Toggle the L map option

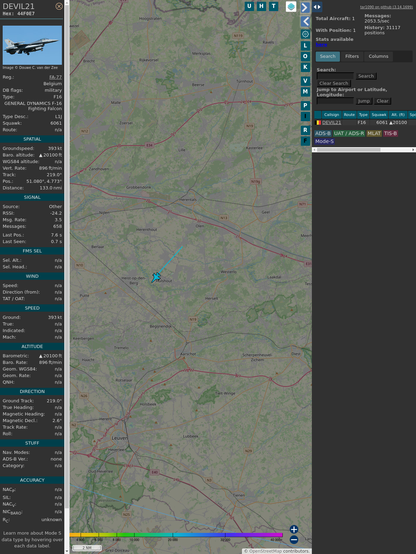[305, 46]
